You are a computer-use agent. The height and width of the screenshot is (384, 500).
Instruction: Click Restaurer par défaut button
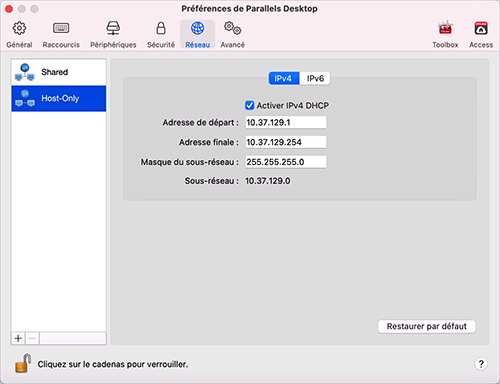427,326
